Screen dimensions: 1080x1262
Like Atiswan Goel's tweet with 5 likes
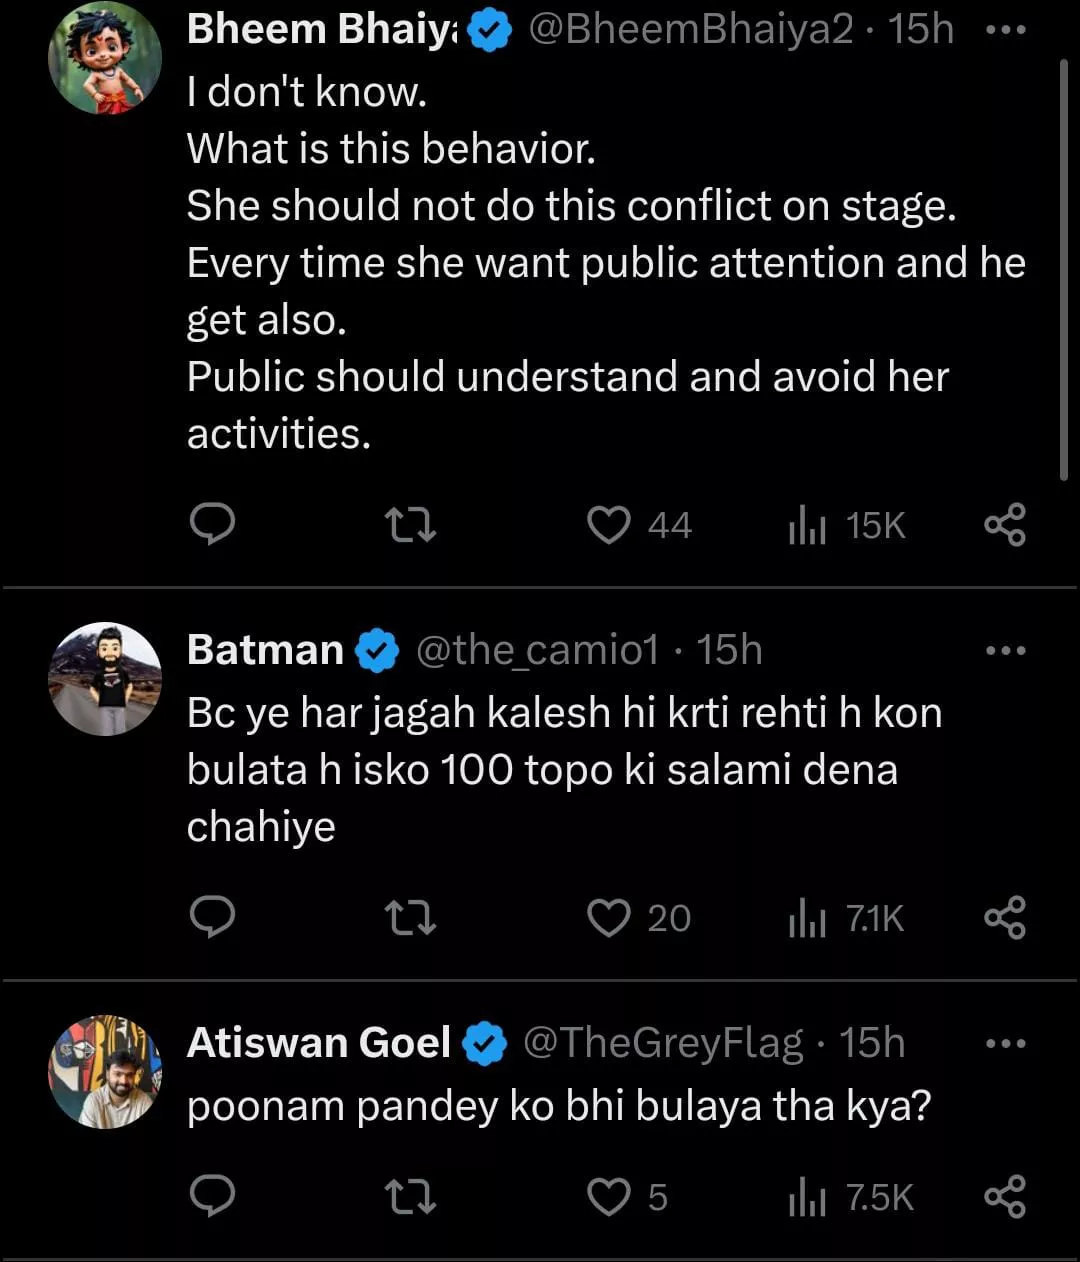click(609, 1196)
